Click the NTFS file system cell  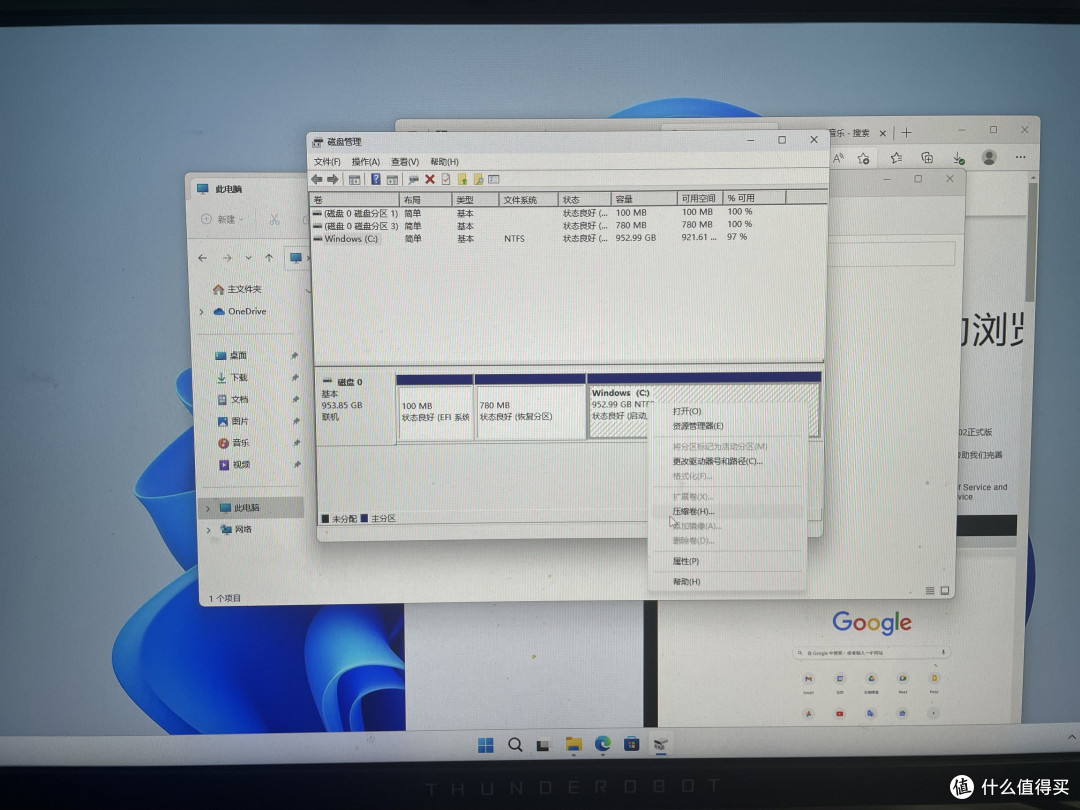[x=514, y=239]
